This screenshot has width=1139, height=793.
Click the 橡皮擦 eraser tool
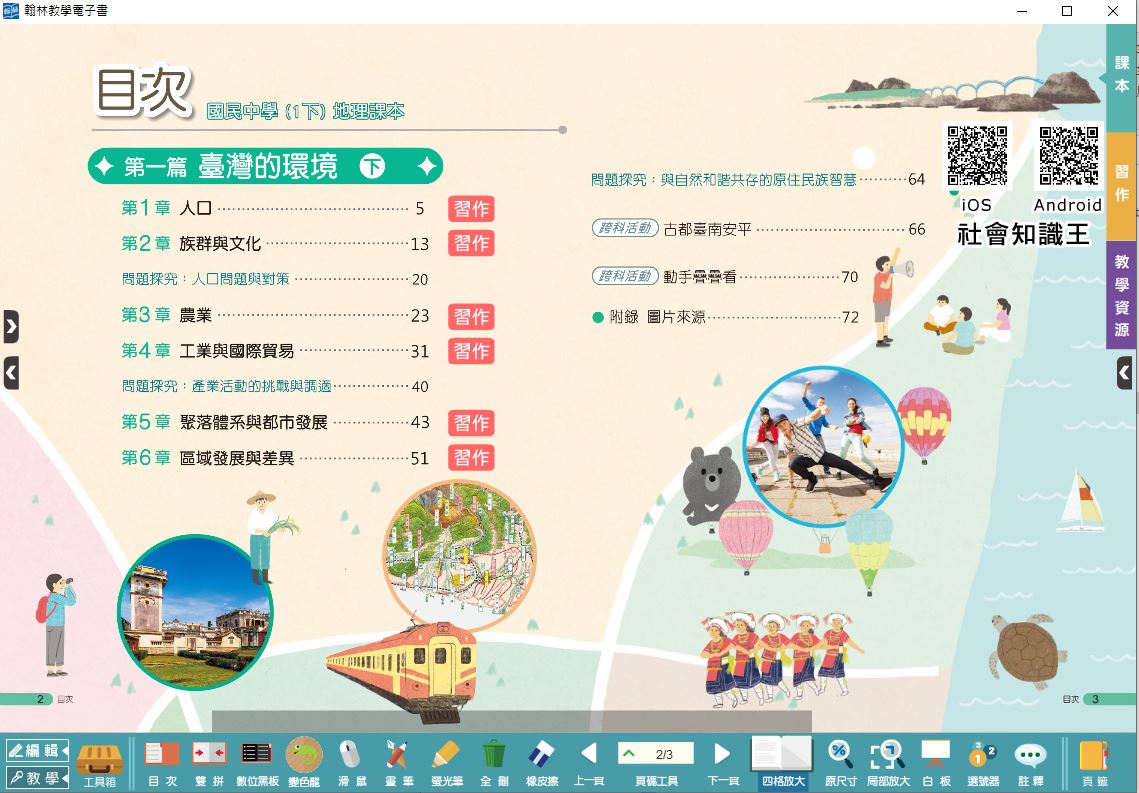[539, 762]
